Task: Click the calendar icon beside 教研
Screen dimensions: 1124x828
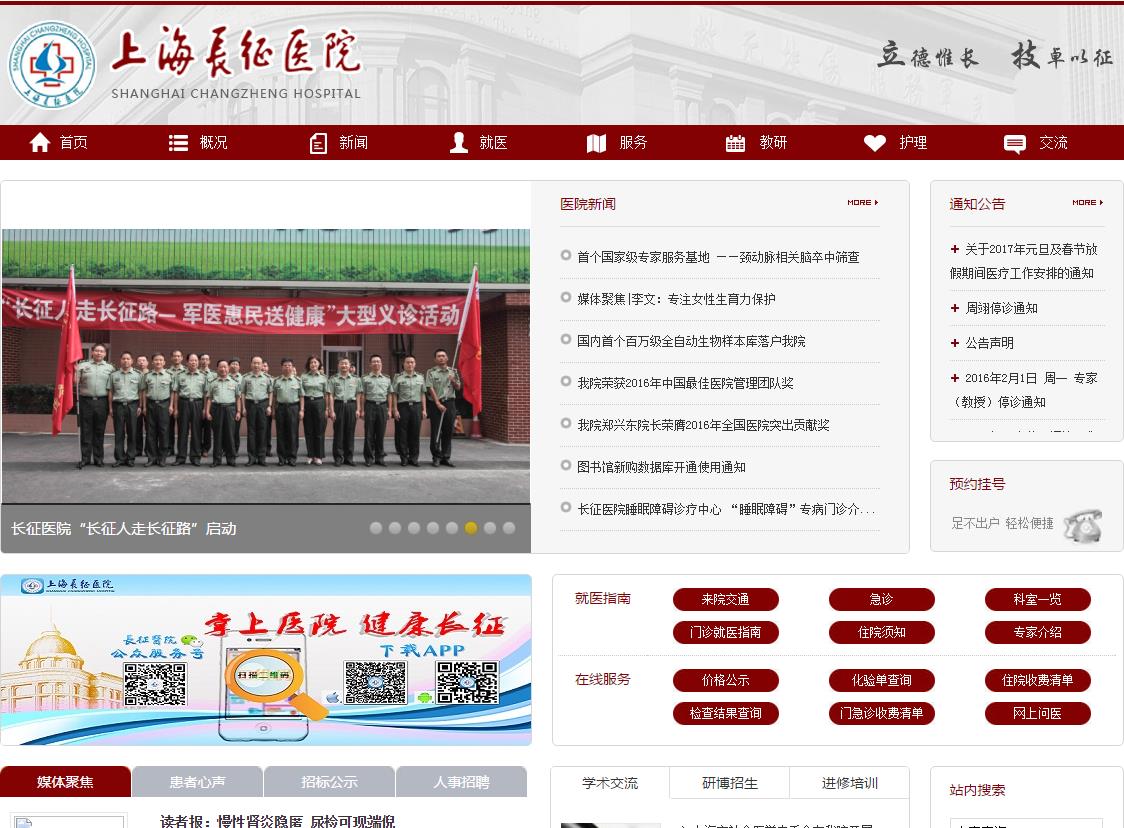Action: coord(735,143)
